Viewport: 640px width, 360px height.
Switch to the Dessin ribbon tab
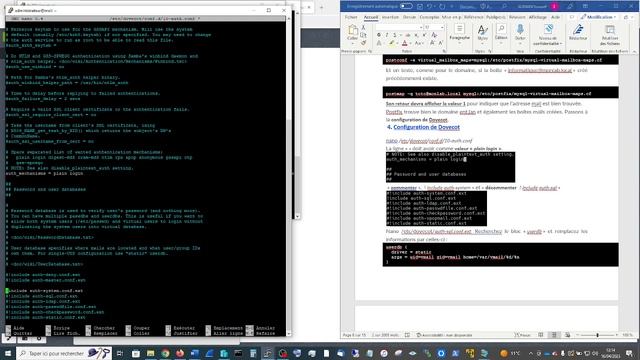409,17
